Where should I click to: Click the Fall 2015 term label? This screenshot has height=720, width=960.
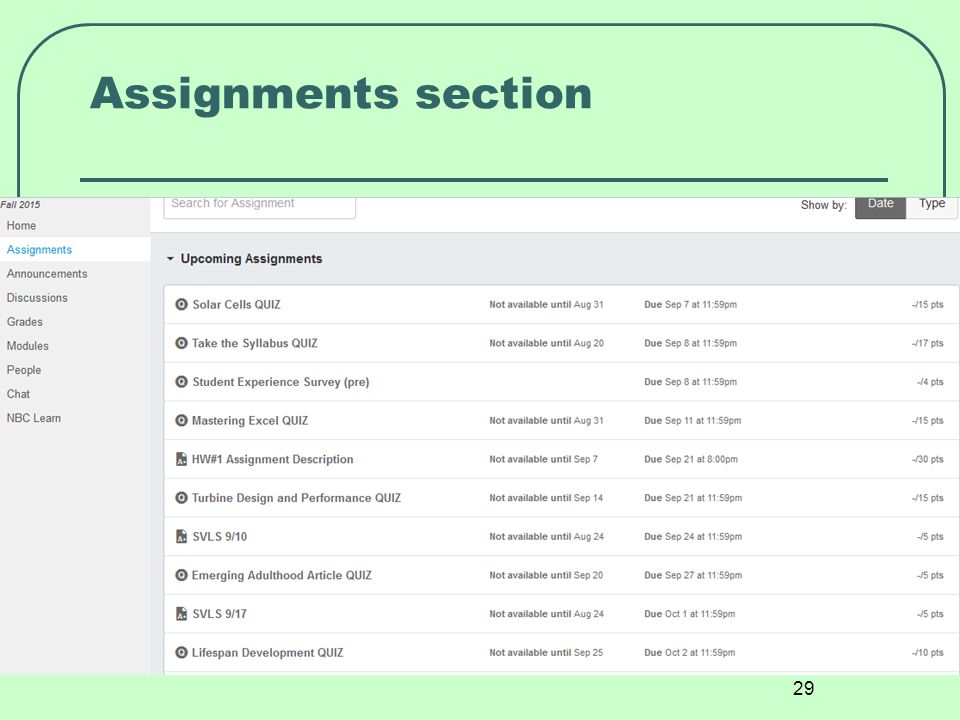click(x=20, y=204)
